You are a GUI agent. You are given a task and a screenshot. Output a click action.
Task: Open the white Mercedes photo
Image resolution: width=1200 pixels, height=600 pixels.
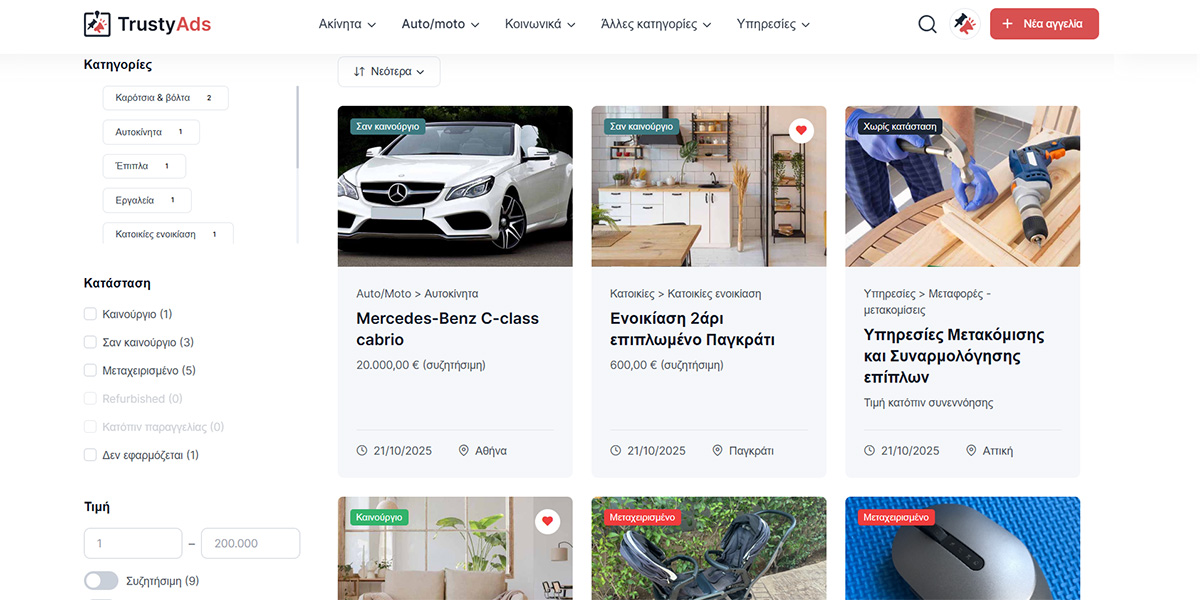(455, 186)
